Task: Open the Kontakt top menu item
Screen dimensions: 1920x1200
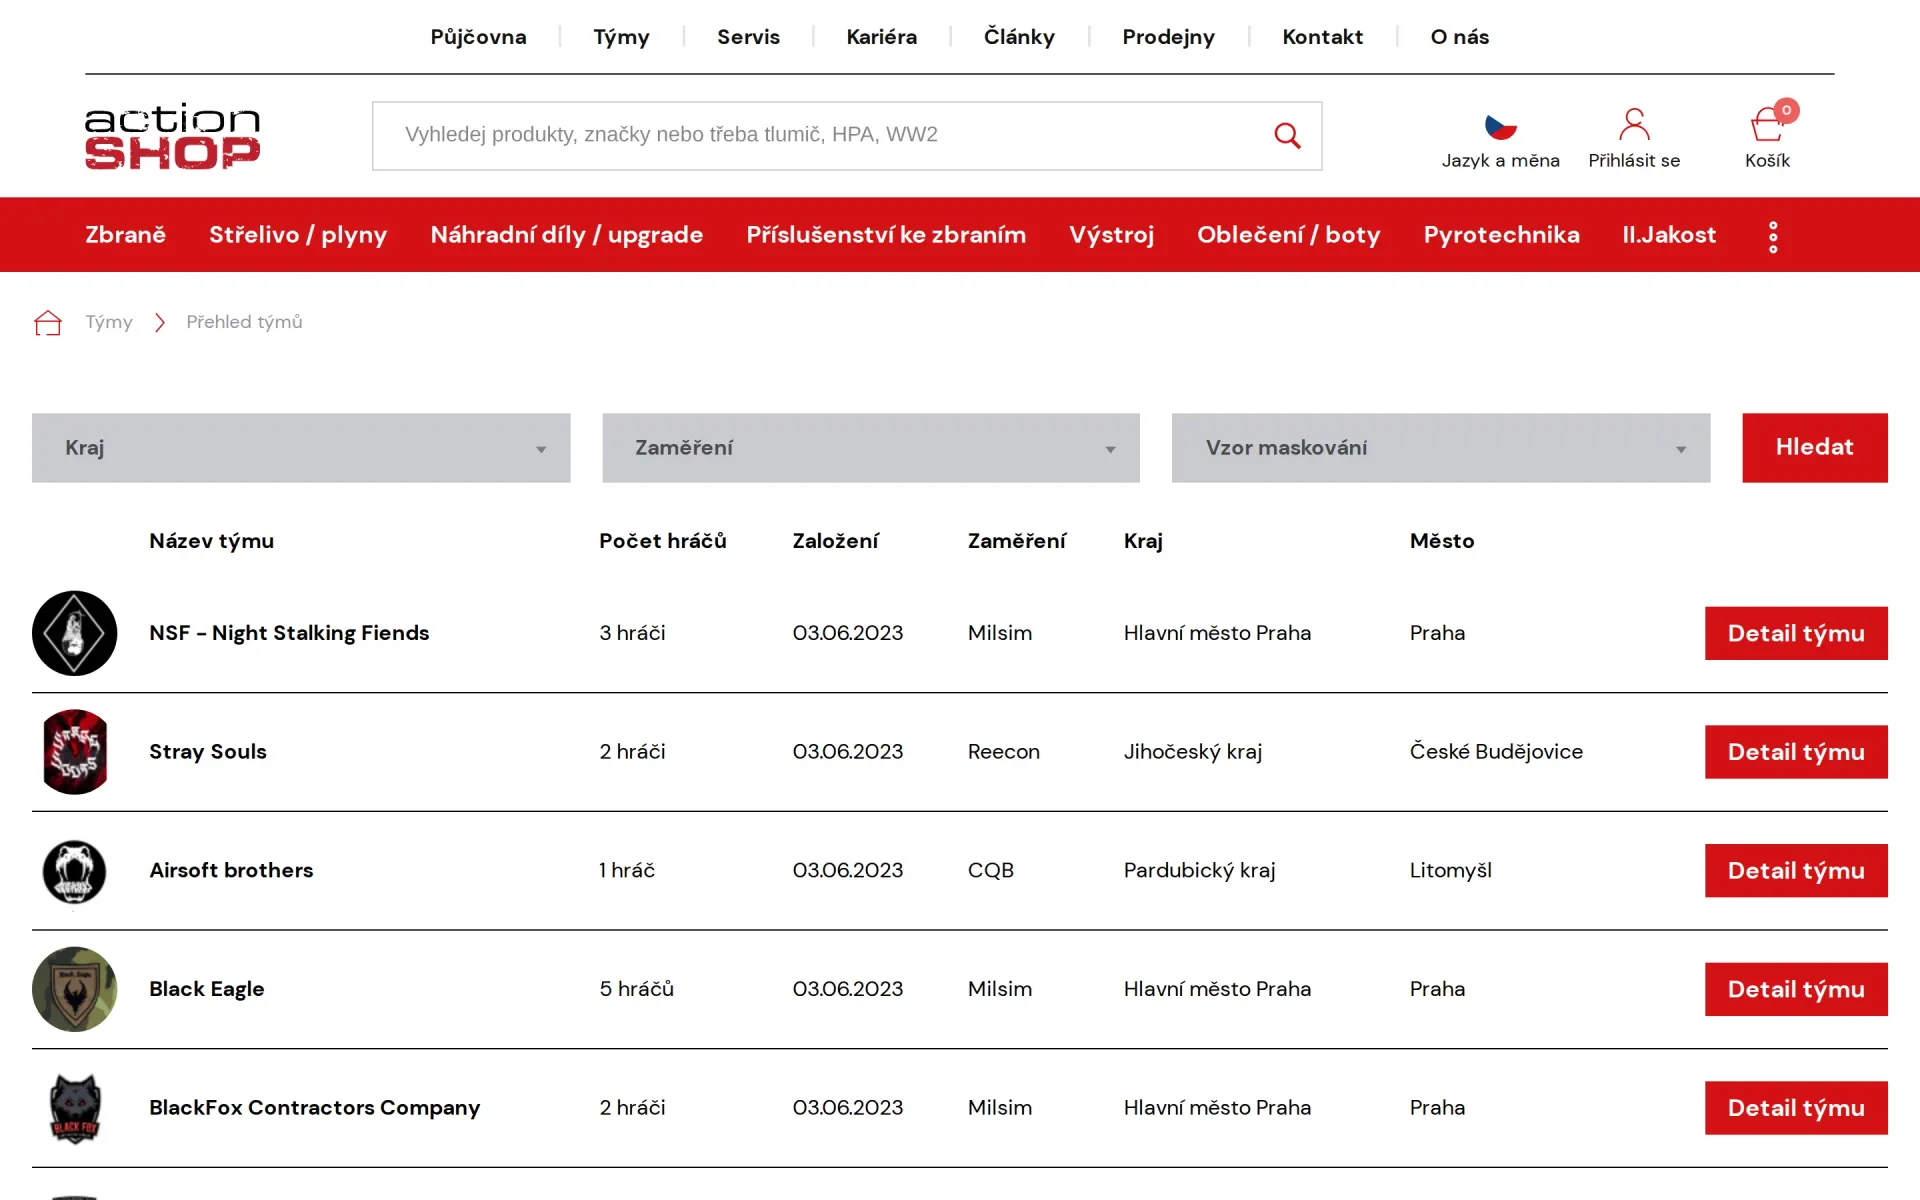Action: point(1322,37)
